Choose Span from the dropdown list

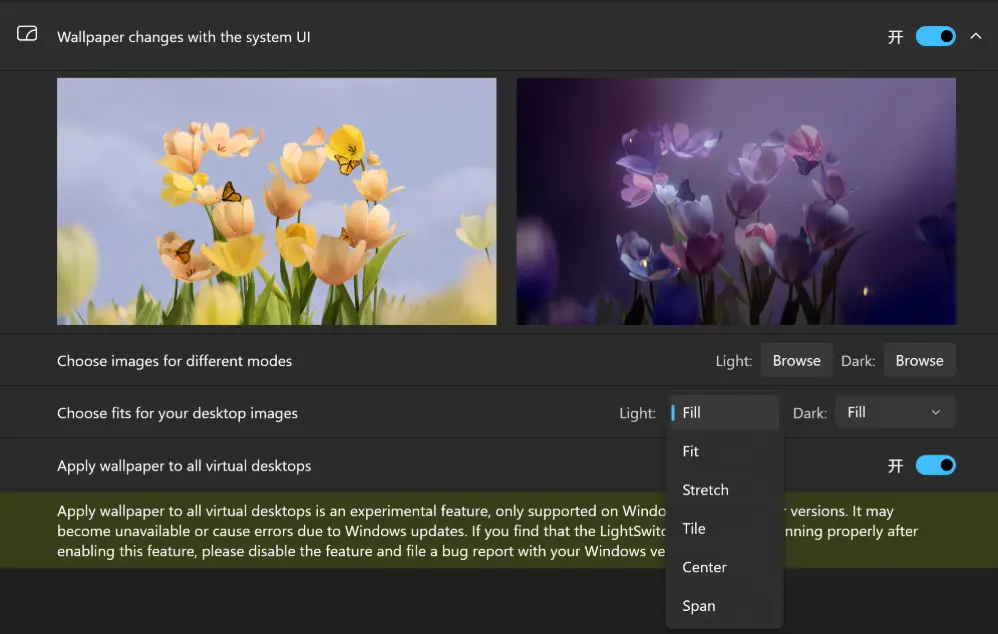724,606
